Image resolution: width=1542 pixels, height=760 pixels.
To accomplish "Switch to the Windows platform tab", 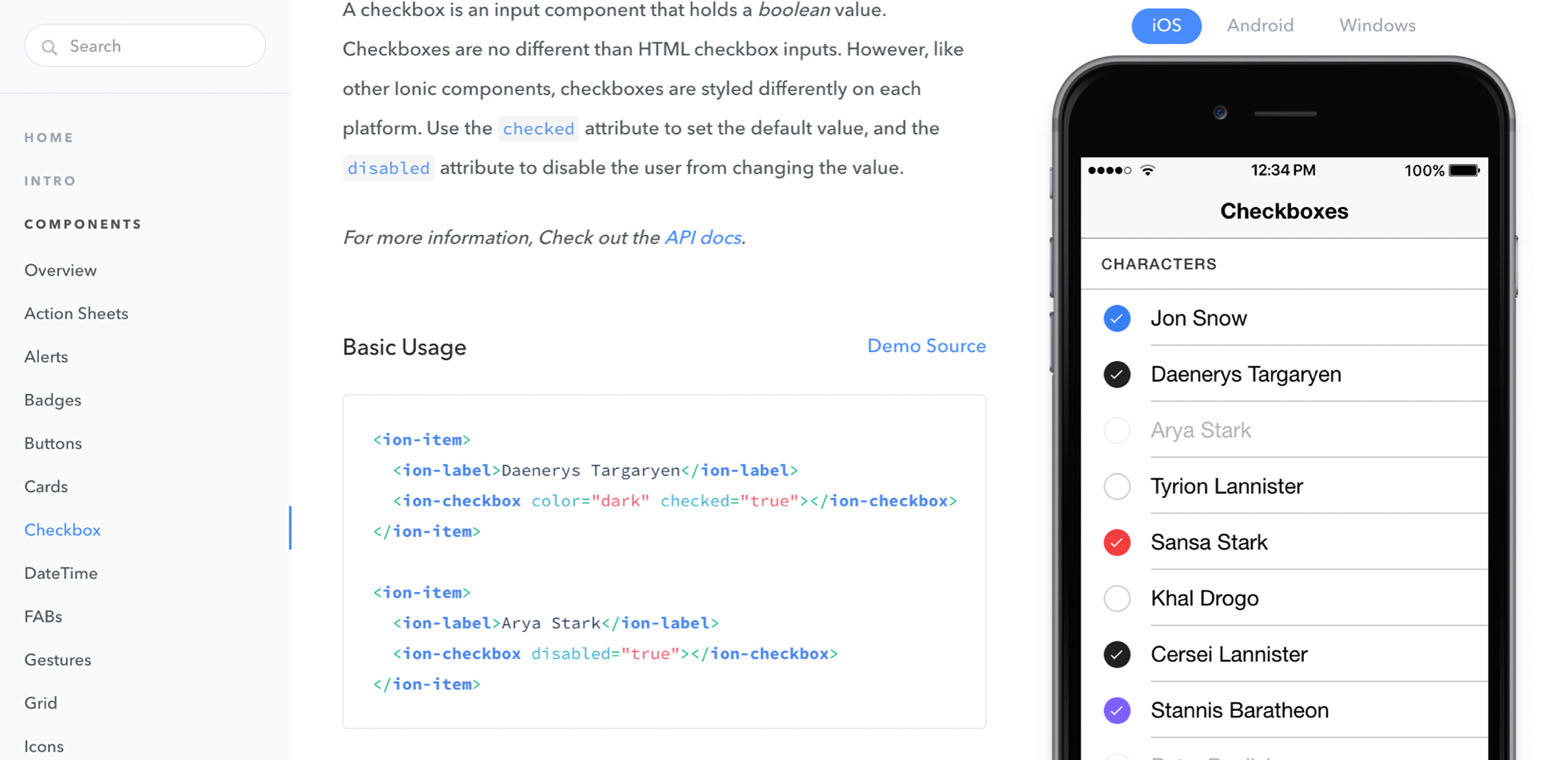I will coord(1377,25).
